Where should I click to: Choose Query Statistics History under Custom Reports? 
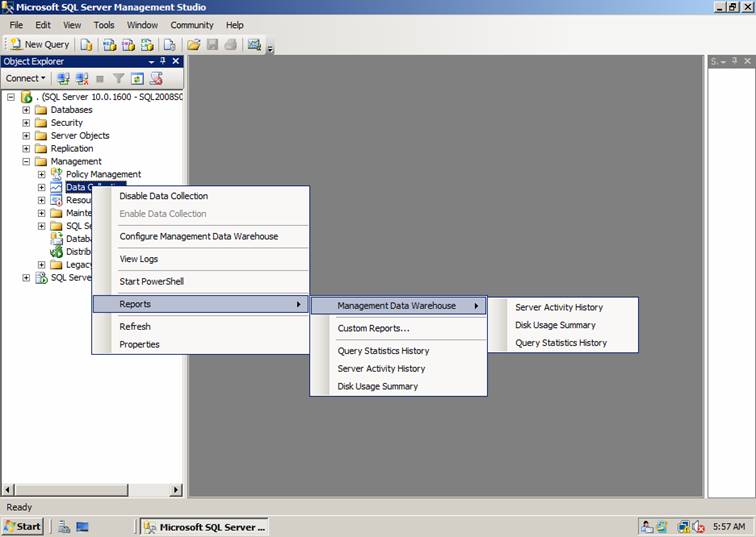tap(398, 351)
